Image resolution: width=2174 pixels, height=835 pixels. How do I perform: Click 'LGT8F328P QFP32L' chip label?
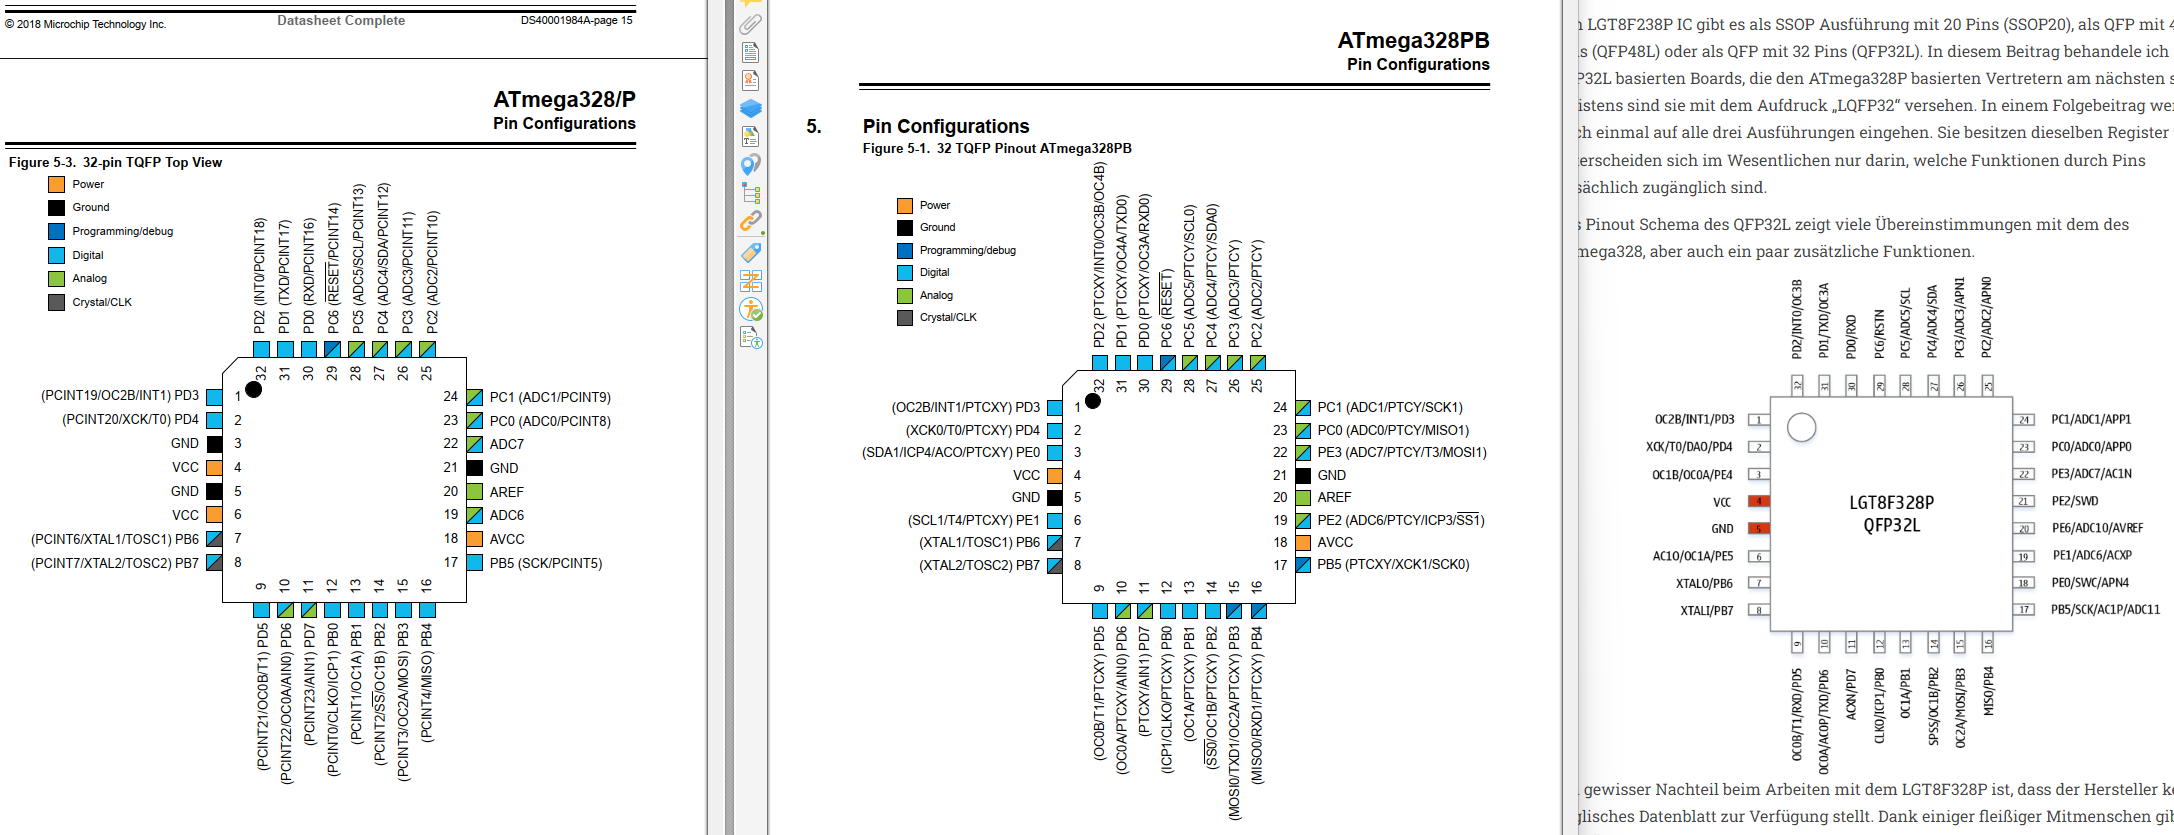[x=1891, y=514]
